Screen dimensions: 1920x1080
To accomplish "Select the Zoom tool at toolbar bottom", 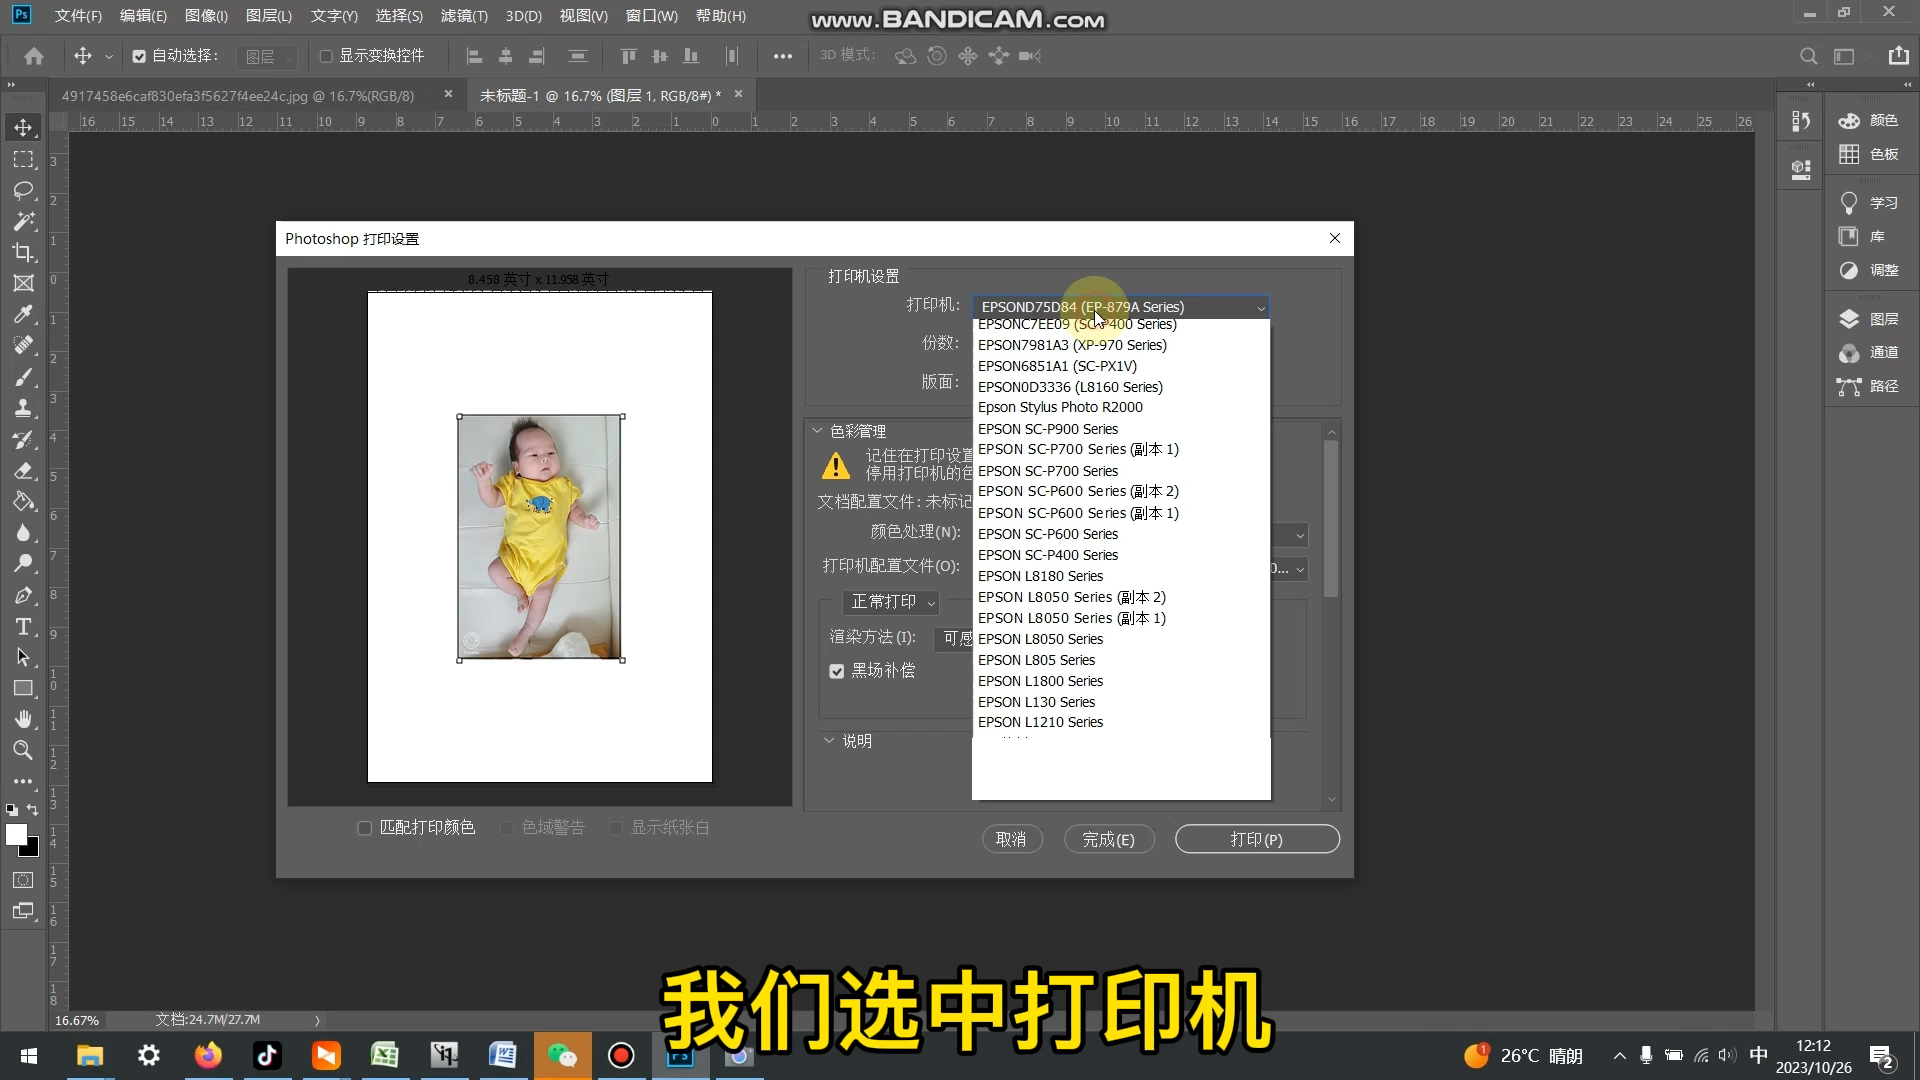I will click(24, 750).
